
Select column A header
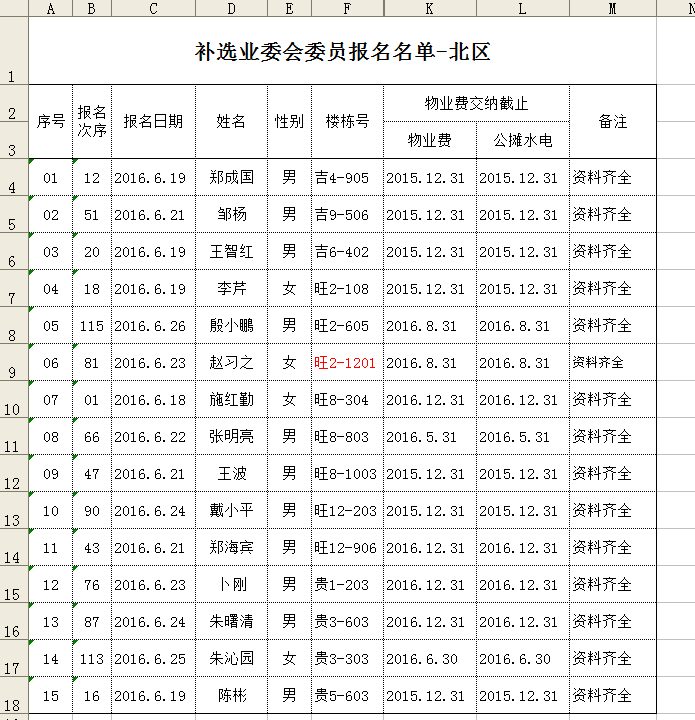click(x=51, y=8)
